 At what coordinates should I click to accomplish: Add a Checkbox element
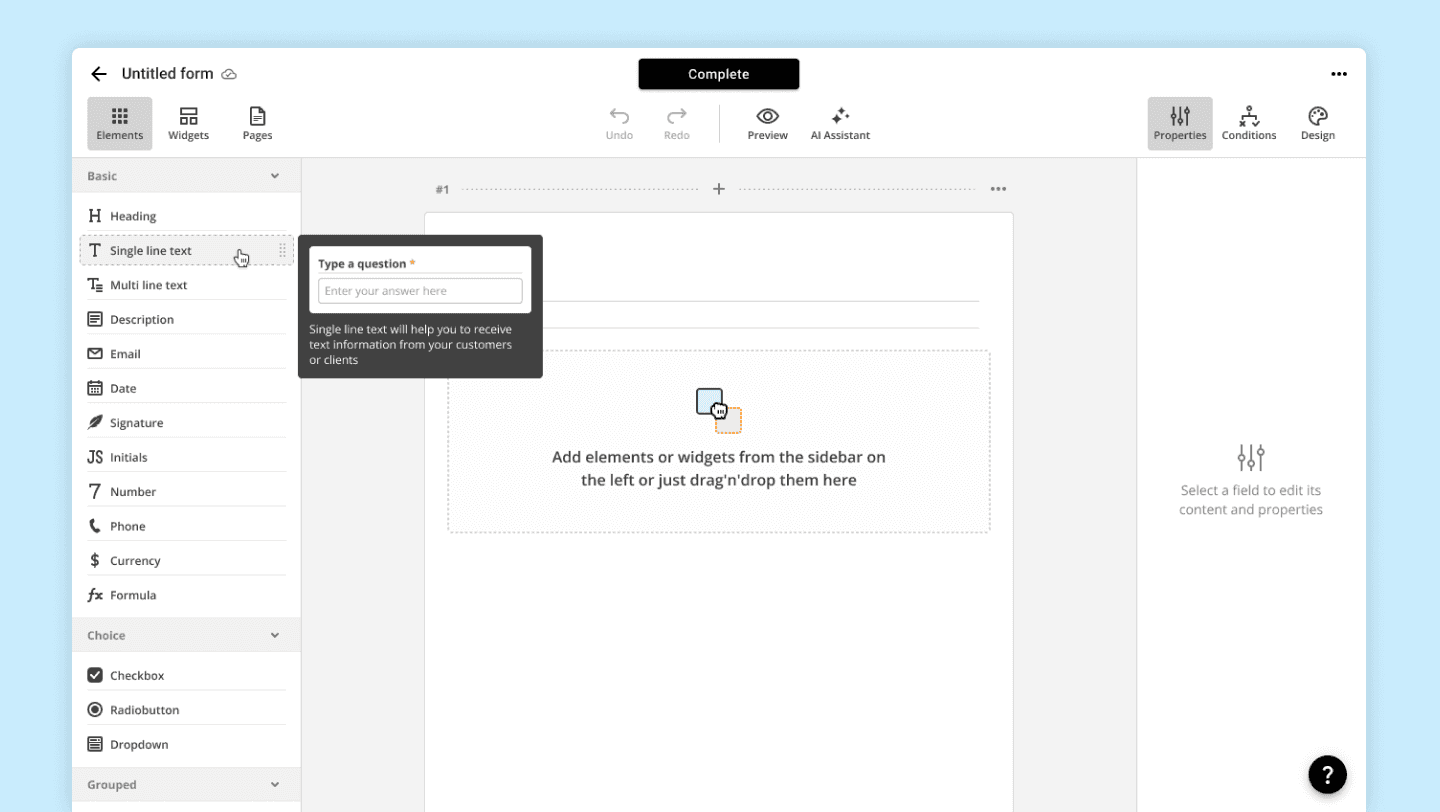tap(186, 676)
